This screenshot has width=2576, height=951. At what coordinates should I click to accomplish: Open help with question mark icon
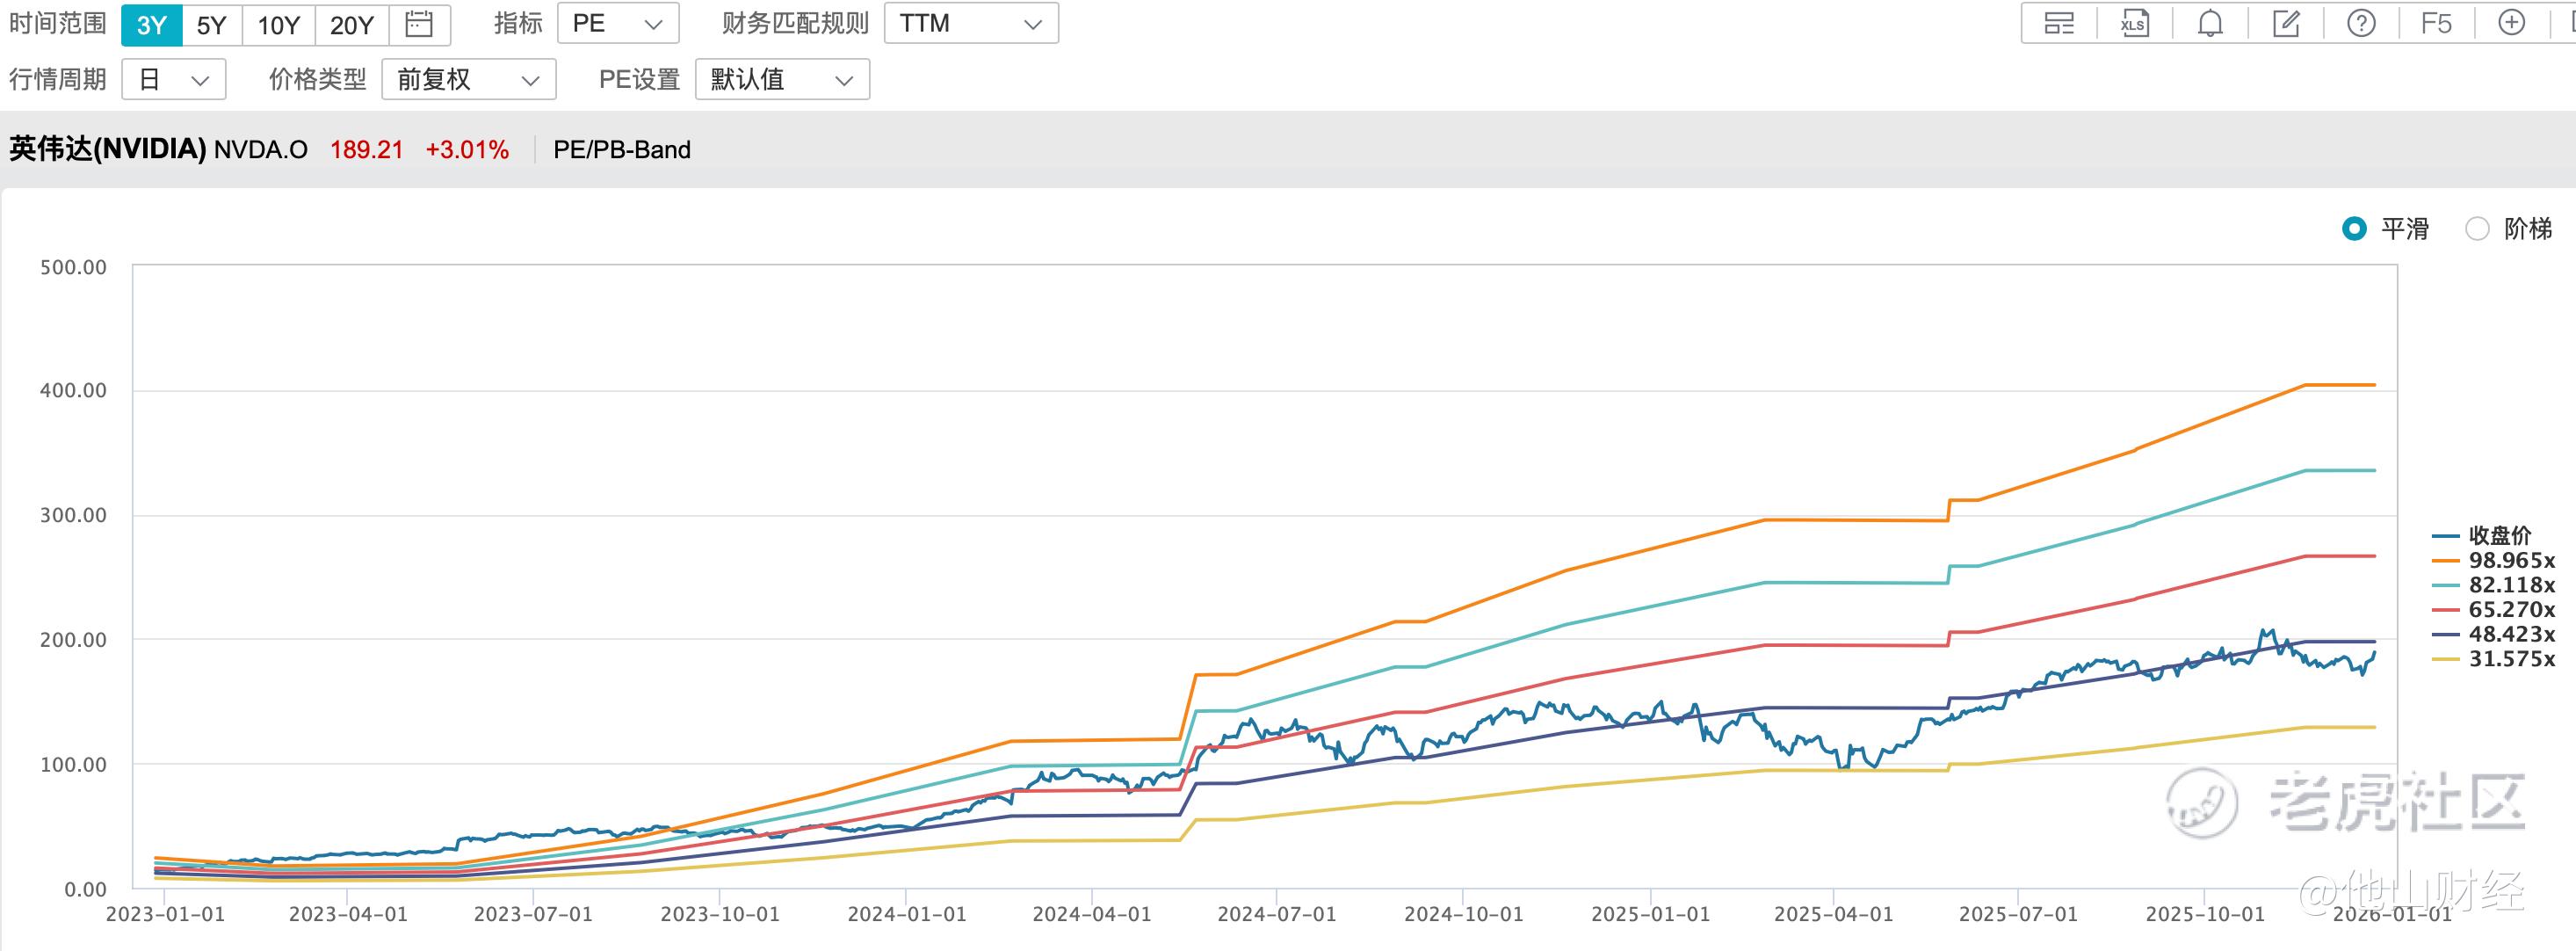point(2361,23)
